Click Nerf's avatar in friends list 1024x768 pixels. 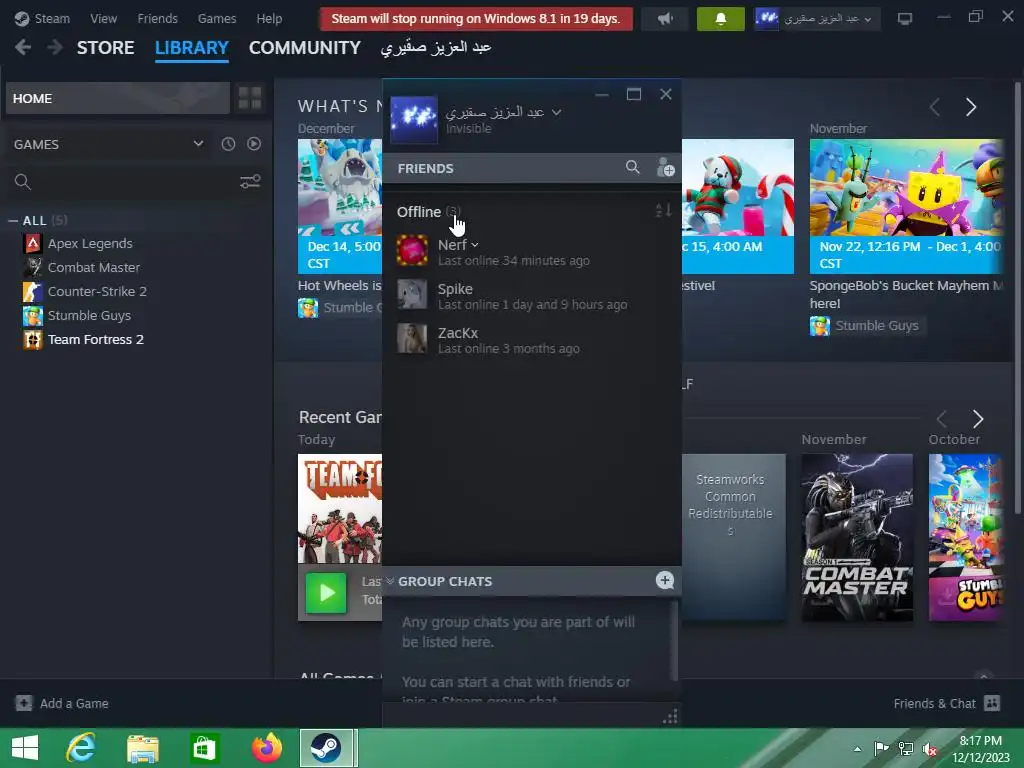point(412,250)
